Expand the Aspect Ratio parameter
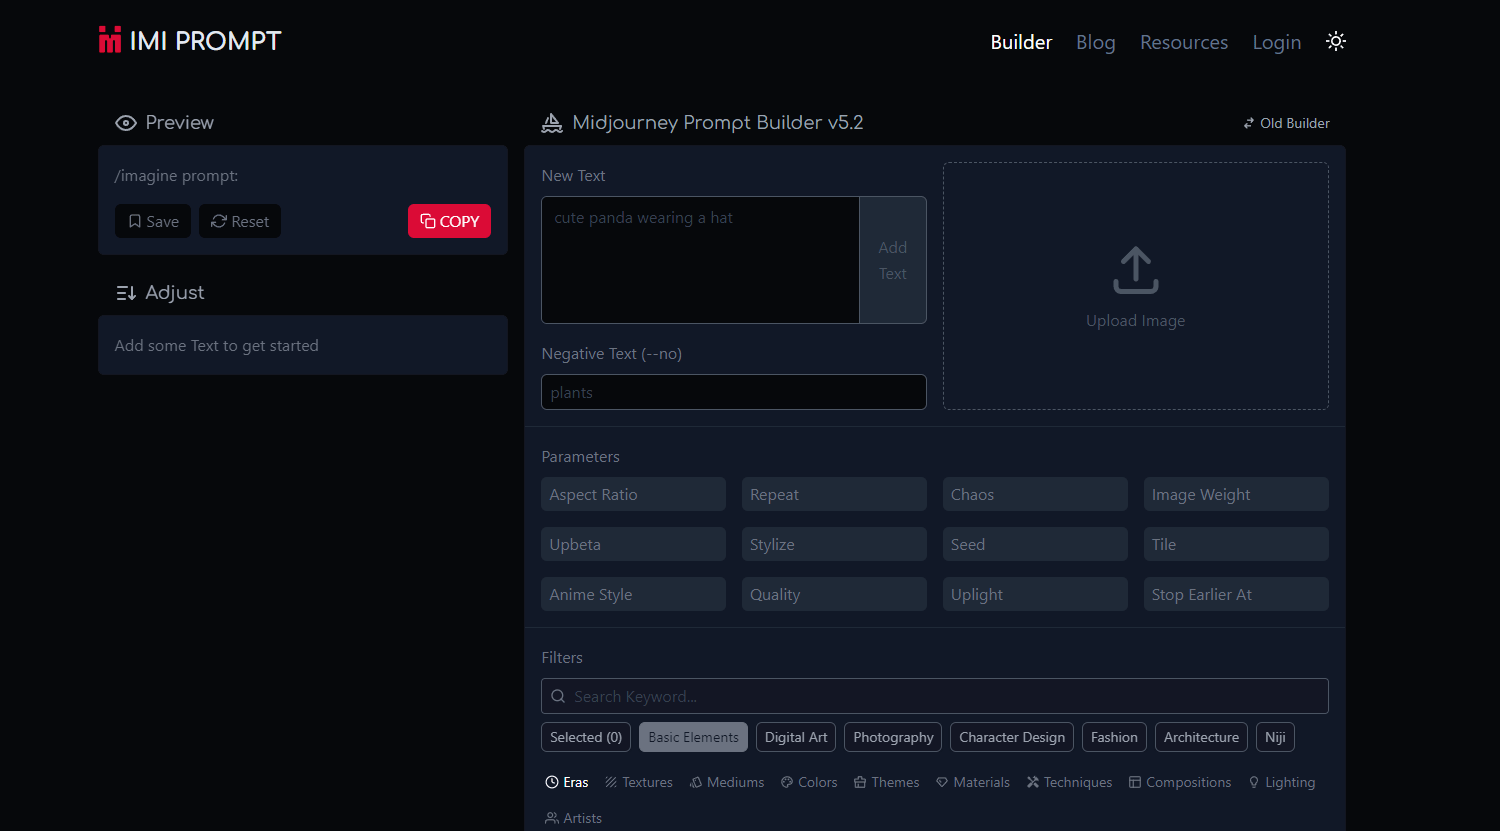1500x831 pixels. pos(632,494)
